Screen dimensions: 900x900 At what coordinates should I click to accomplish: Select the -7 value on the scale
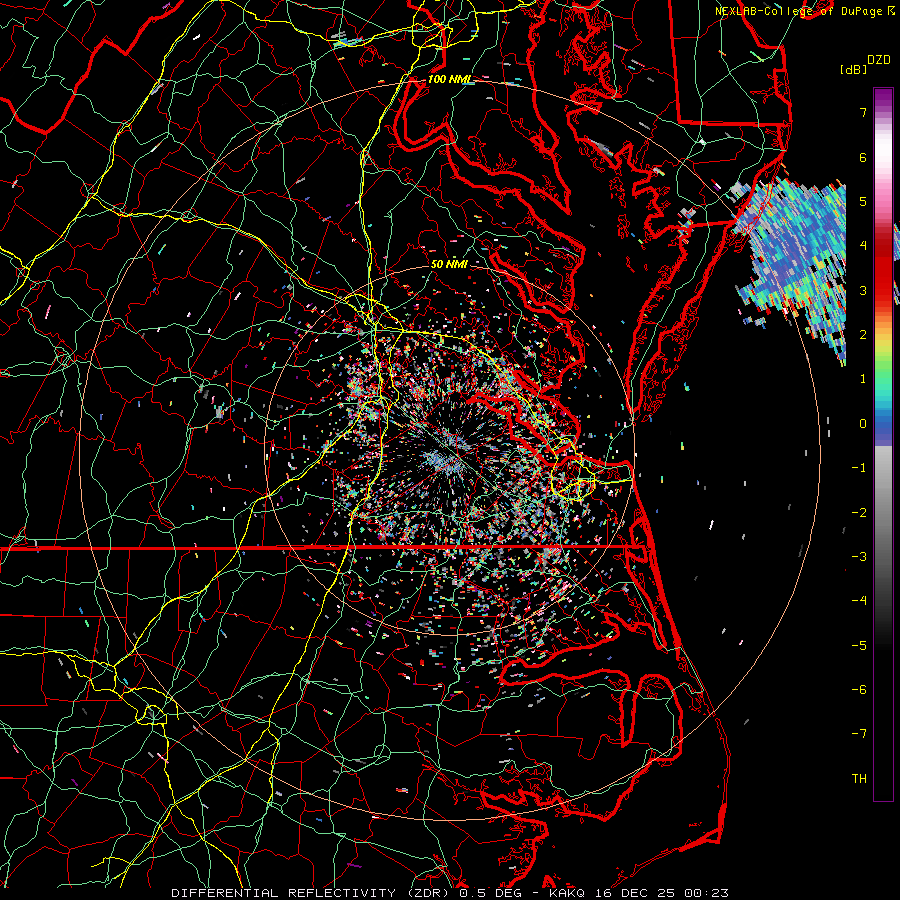[x=859, y=734]
